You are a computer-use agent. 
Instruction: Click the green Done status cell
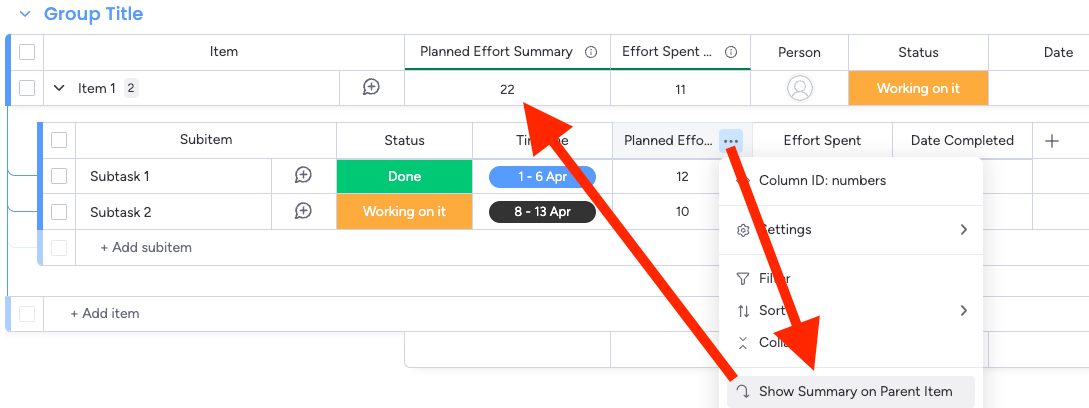click(404, 177)
